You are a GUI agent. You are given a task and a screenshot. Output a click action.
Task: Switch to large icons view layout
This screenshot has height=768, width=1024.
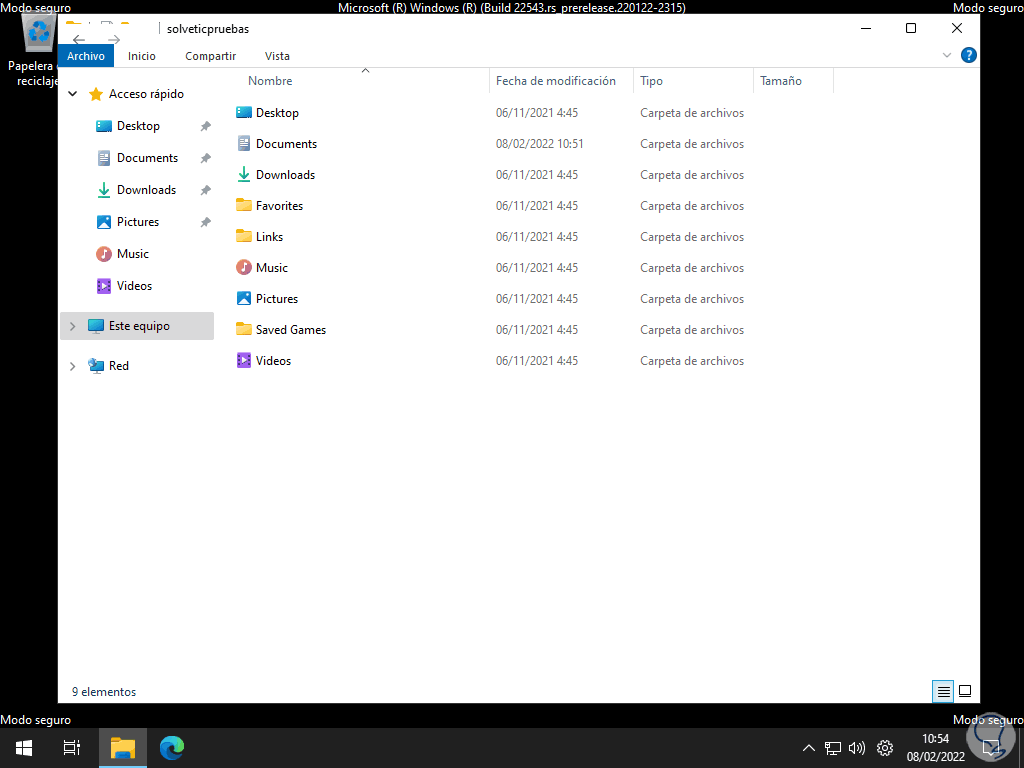[x=965, y=691]
